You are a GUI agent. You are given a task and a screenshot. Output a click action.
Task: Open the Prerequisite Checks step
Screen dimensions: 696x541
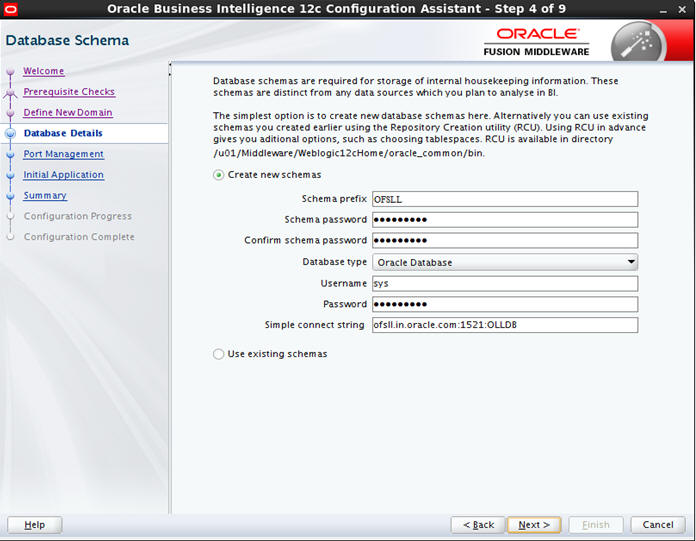click(69, 92)
